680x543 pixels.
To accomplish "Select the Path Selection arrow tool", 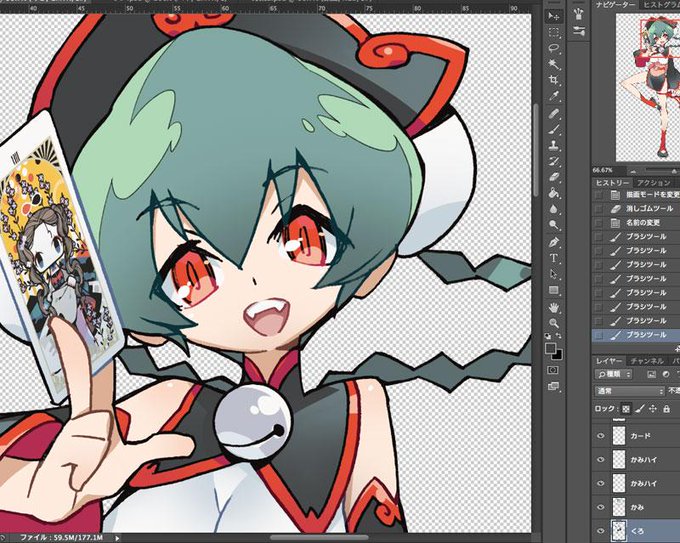I will (554, 274).
